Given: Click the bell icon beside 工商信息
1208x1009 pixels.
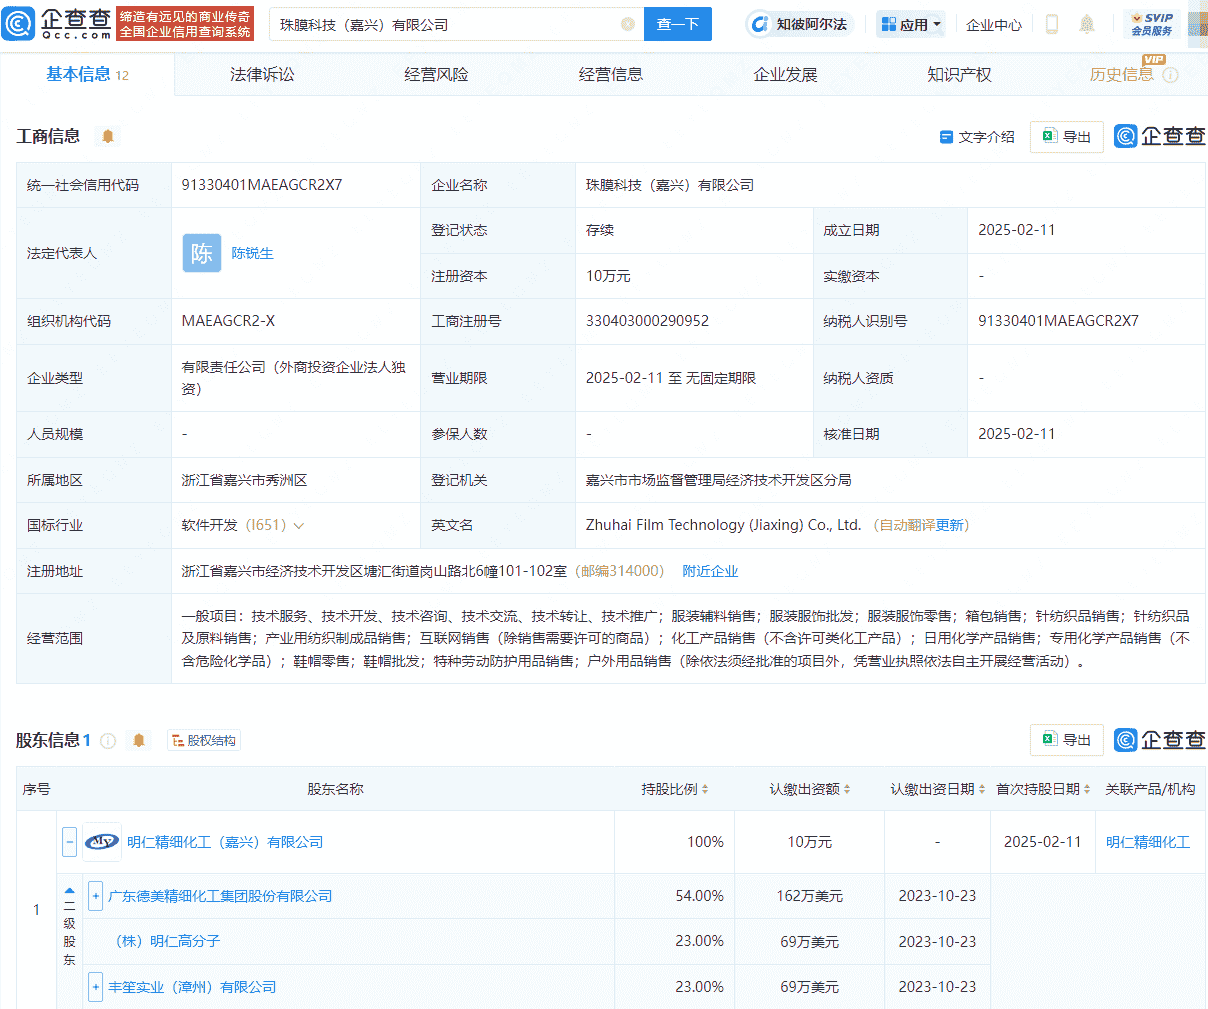Looking at the screenshot, I should (108, 137).
